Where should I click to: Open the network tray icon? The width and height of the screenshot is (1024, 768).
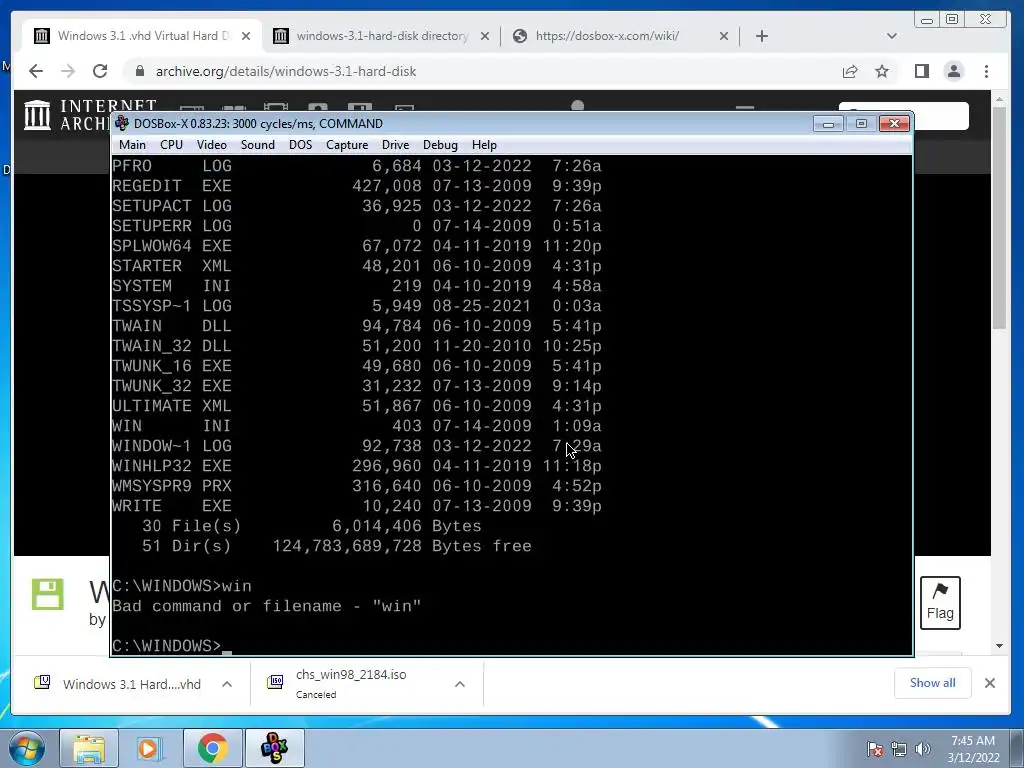point(899,749)
